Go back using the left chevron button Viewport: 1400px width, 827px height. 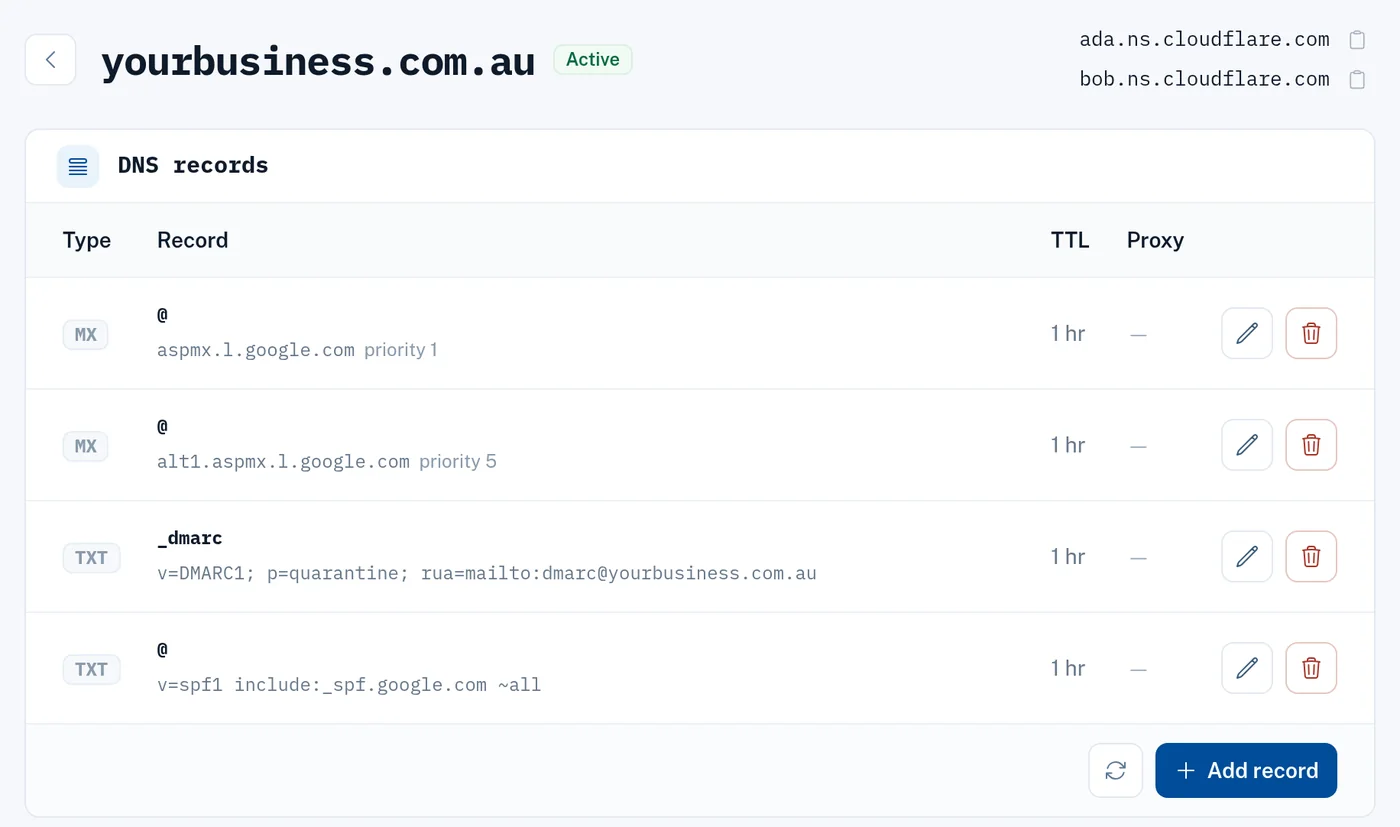[51, 60]
